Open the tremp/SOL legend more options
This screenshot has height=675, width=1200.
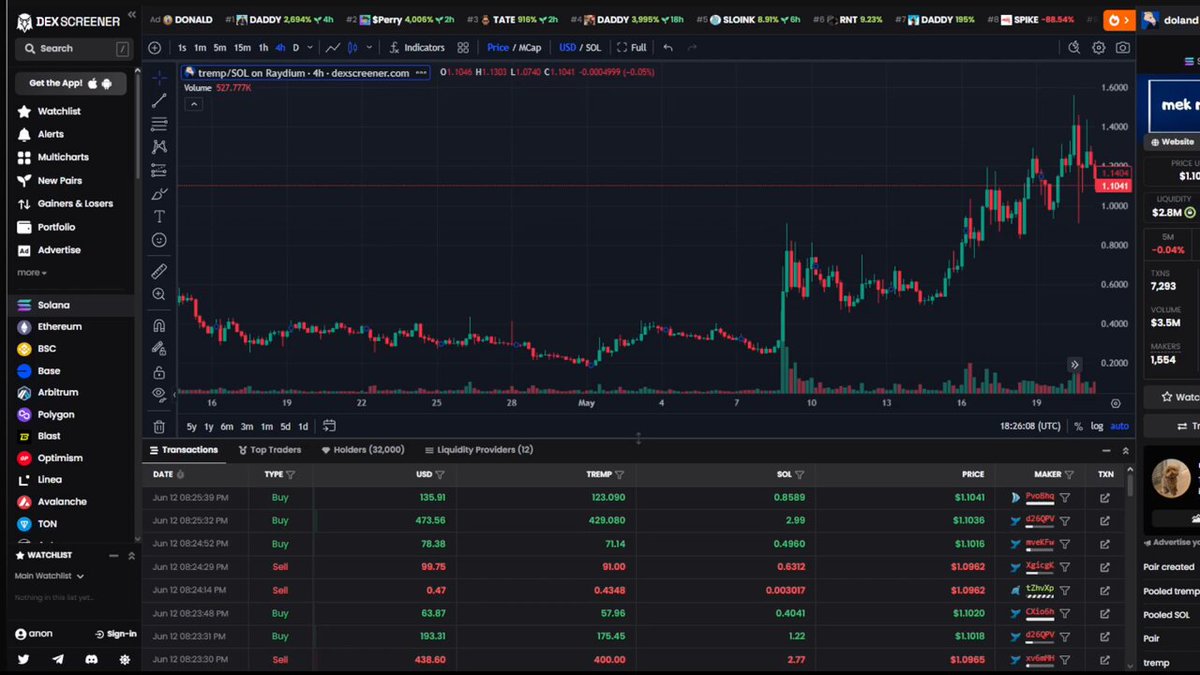click(x=420, y=72)
